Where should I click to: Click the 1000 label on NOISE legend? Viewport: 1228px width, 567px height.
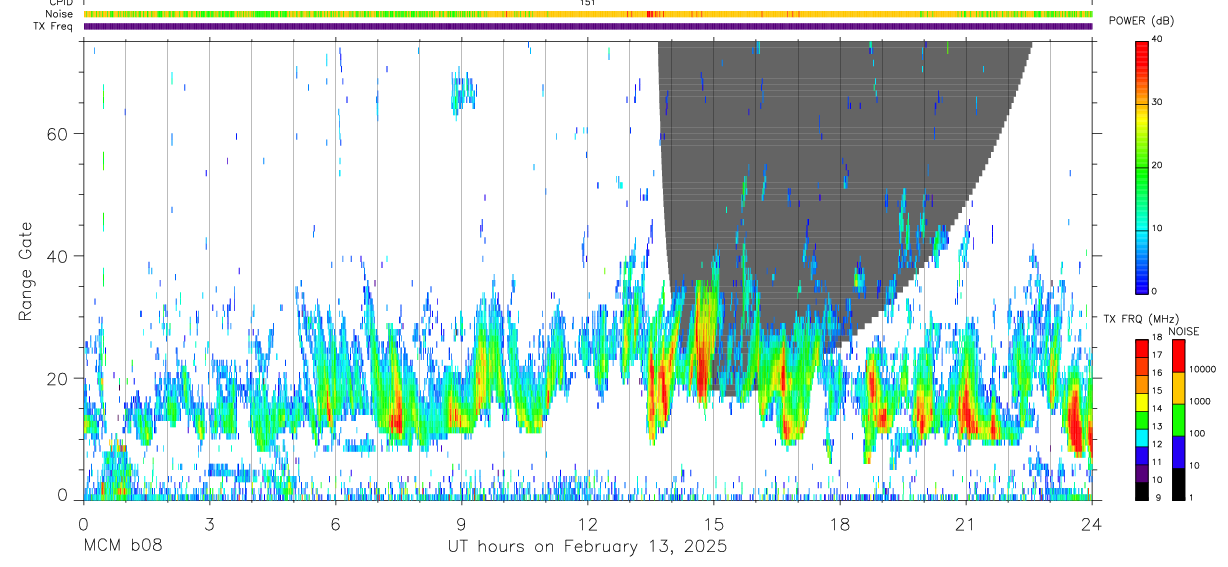[x=1198, y=401]
